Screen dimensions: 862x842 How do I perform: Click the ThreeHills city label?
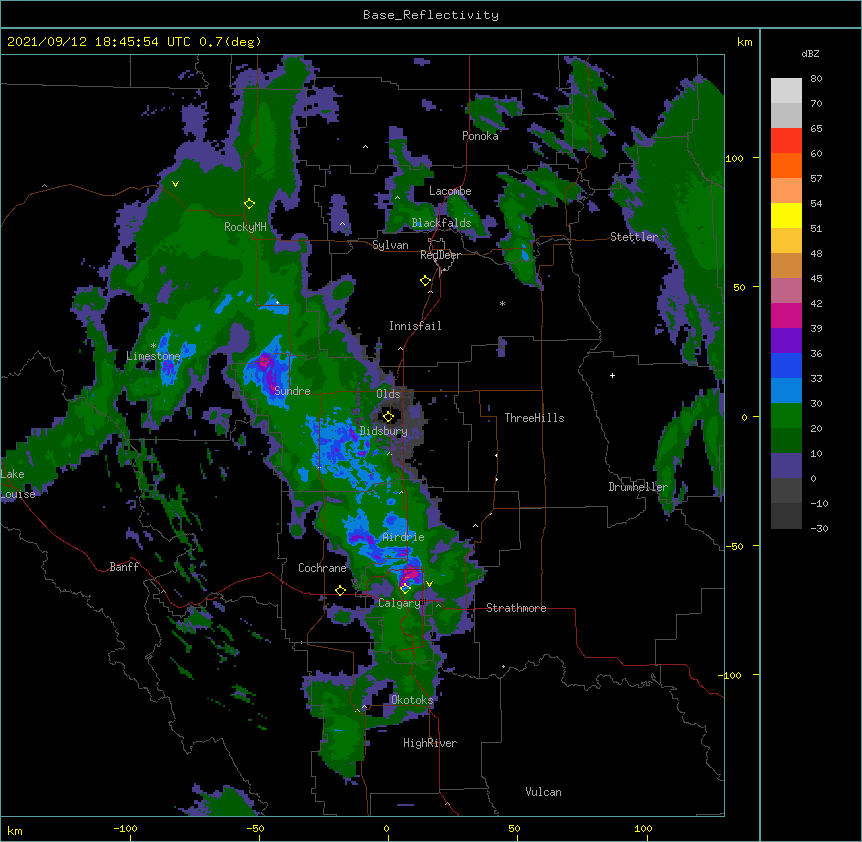click(x=534, y=418)
